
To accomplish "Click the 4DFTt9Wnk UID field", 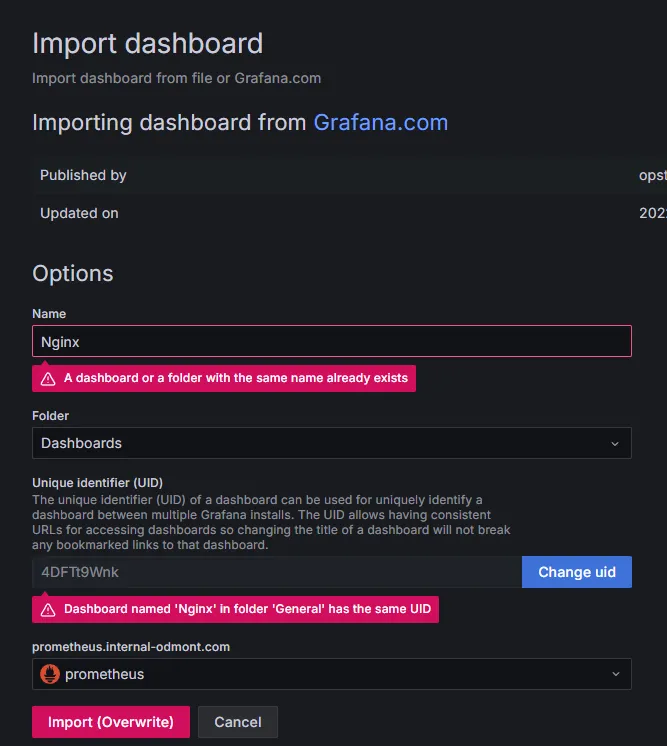I will [x=277, y=572].
